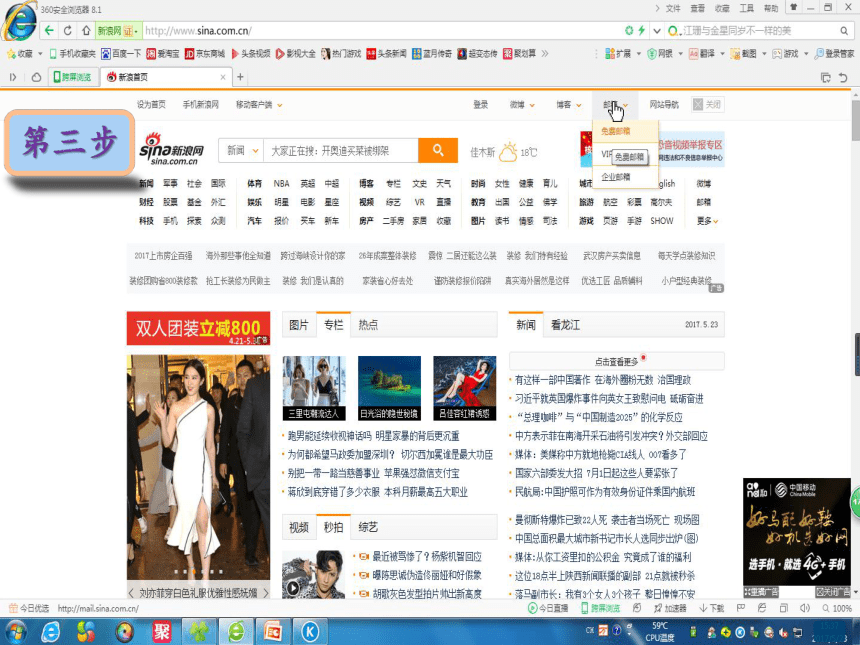Open 头条视频 bookmark
Image resolution: width=860 pixels, height=645 pixels.
click(x=251, y=54)
